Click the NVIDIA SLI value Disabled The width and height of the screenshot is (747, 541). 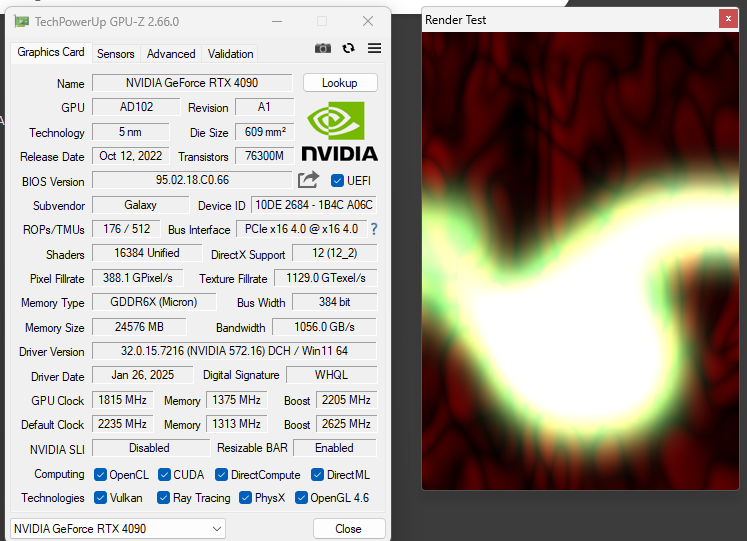(151, 448)
